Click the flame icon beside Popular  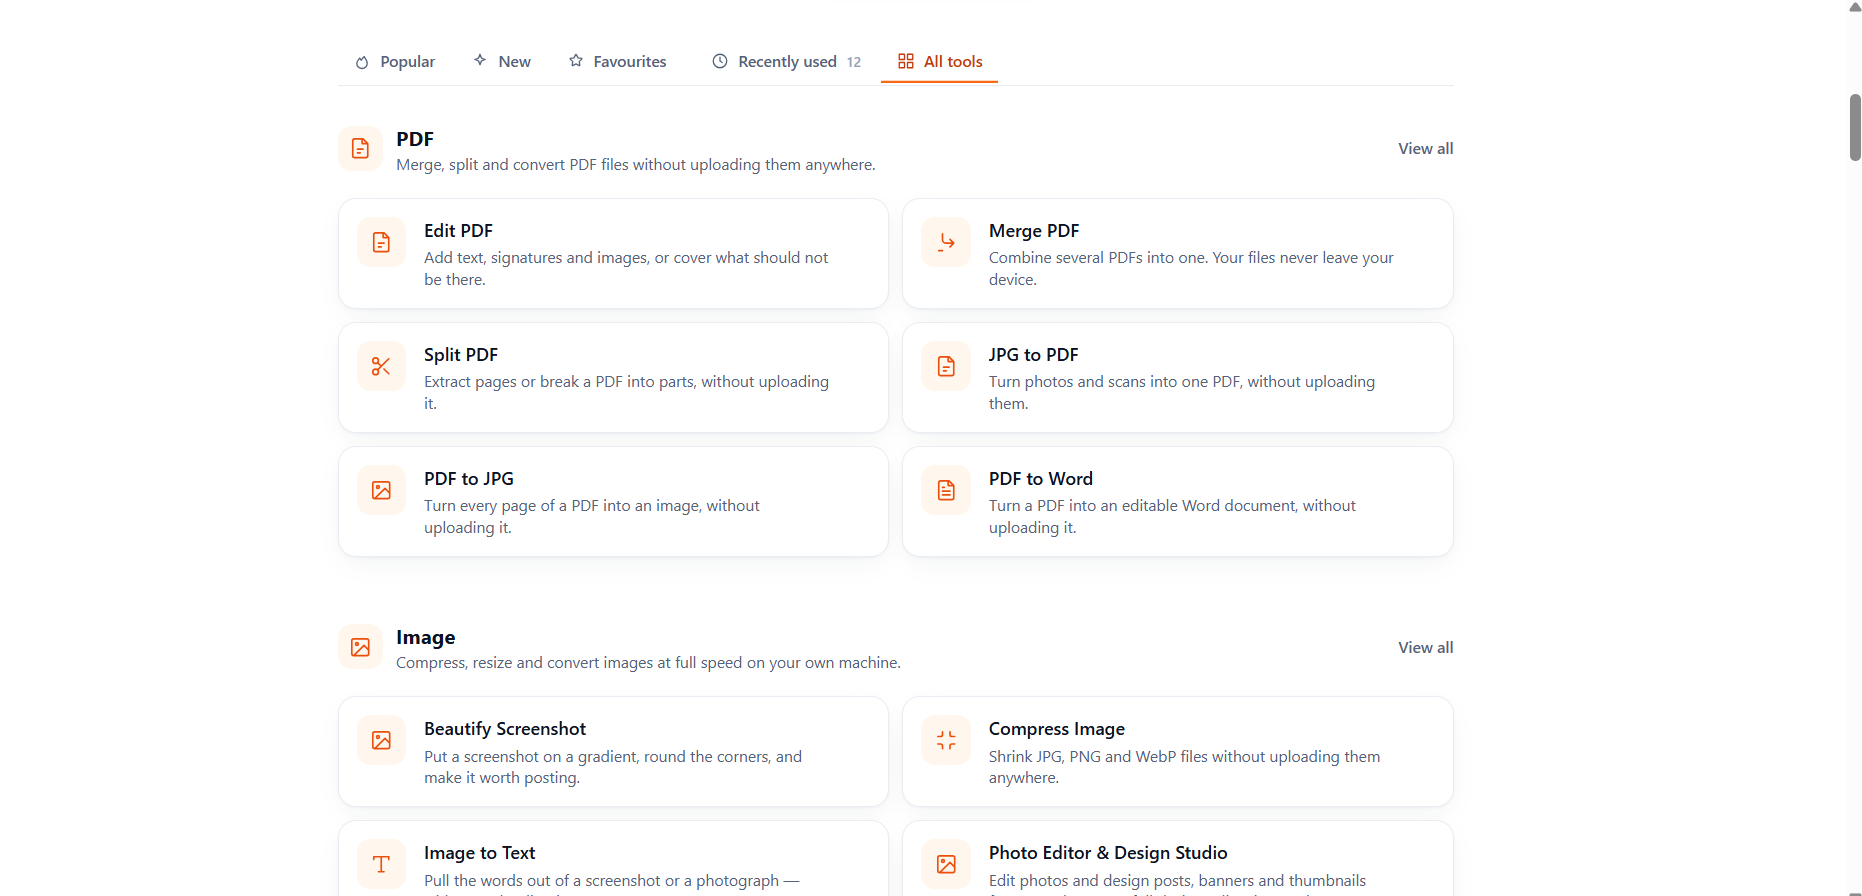[362, 62]
